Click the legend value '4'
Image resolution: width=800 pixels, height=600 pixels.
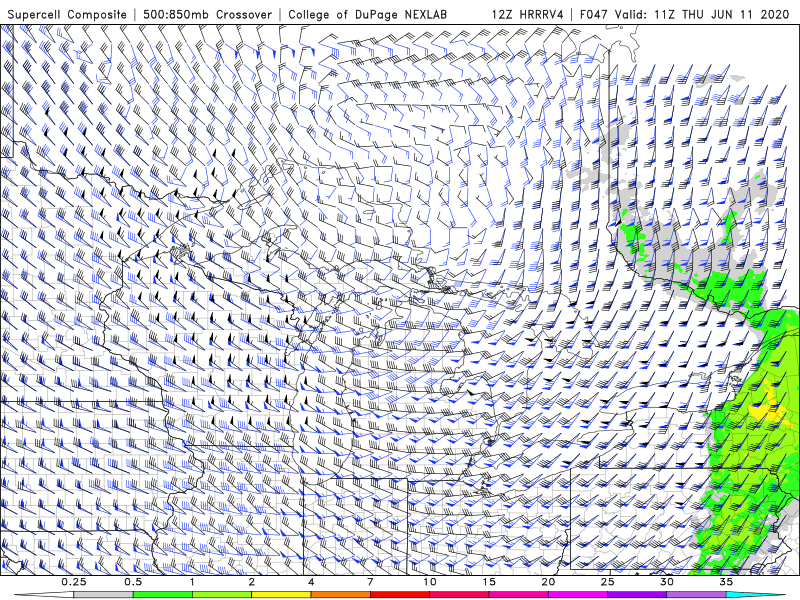(311, 582)
